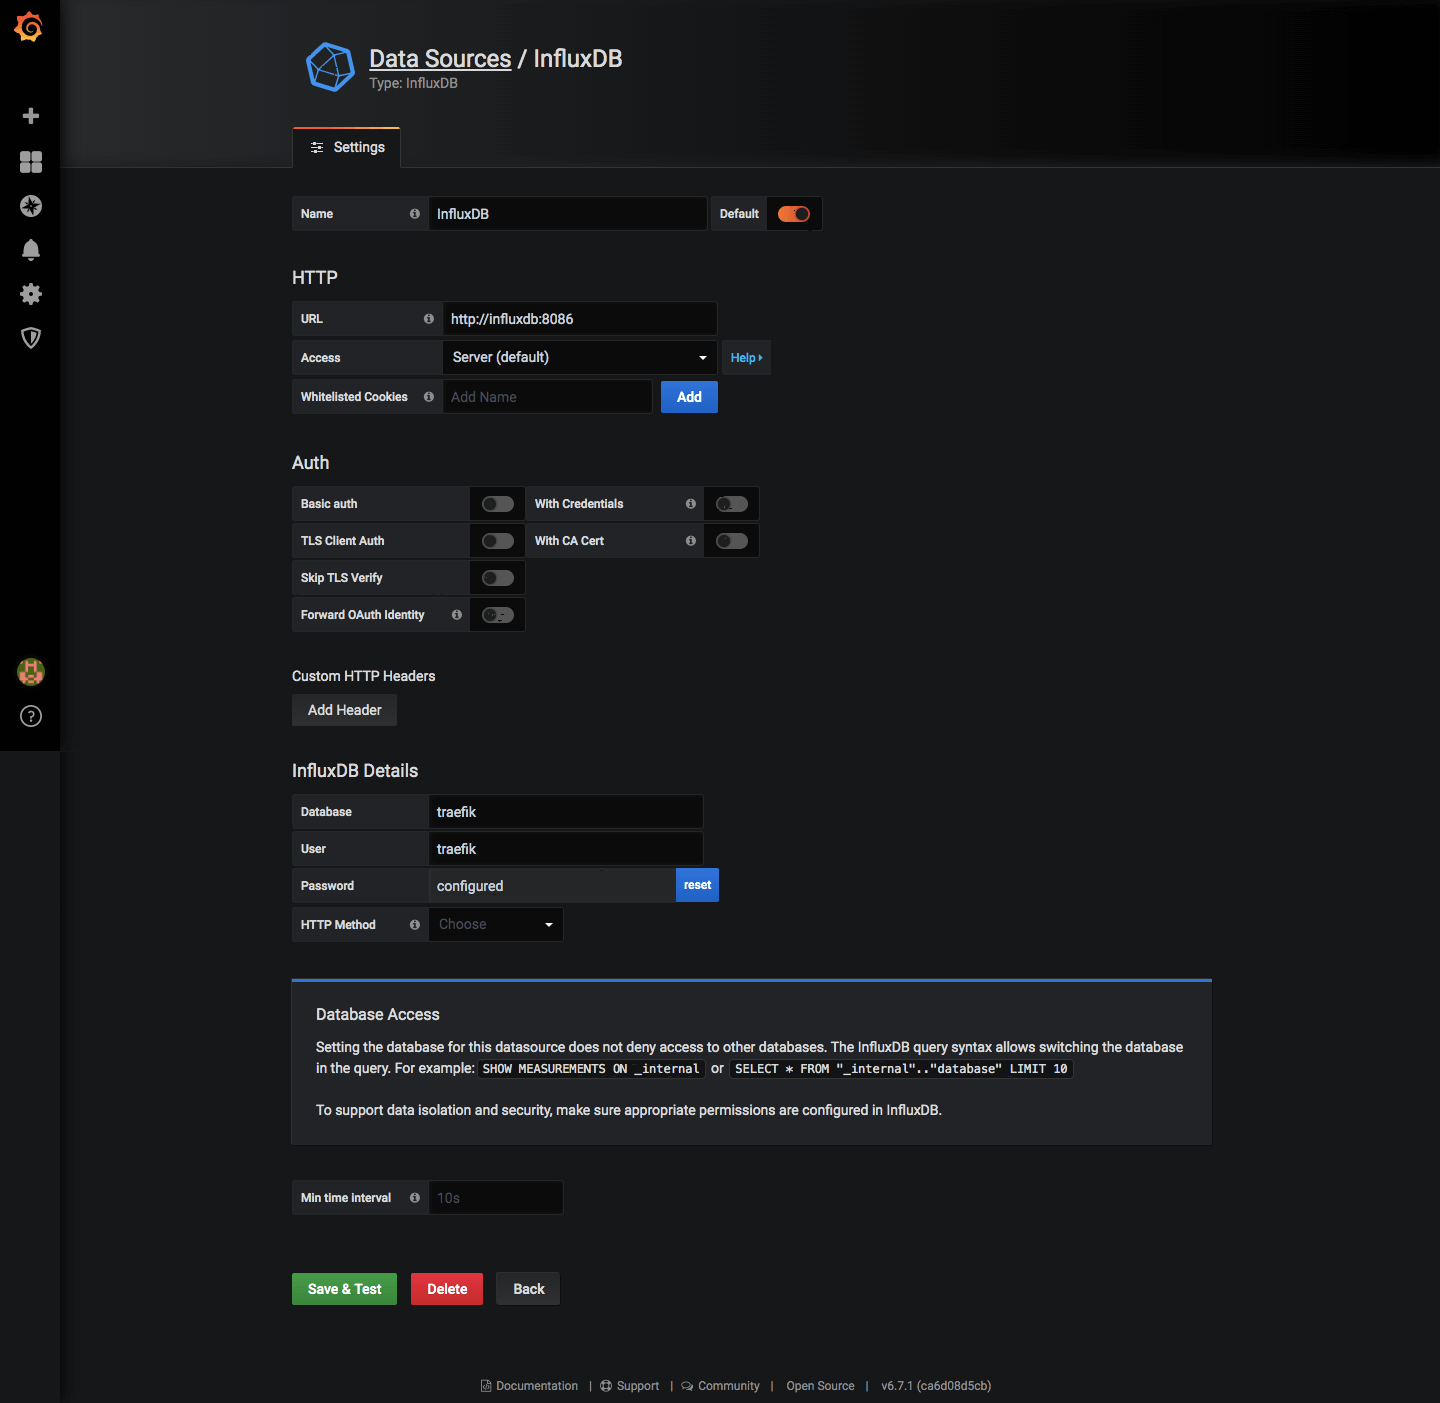The width and height of the screenshot is (1440, 1403).
Task: Enable the Forward OAuth Identity switch
Action: (x=498, y=615)
